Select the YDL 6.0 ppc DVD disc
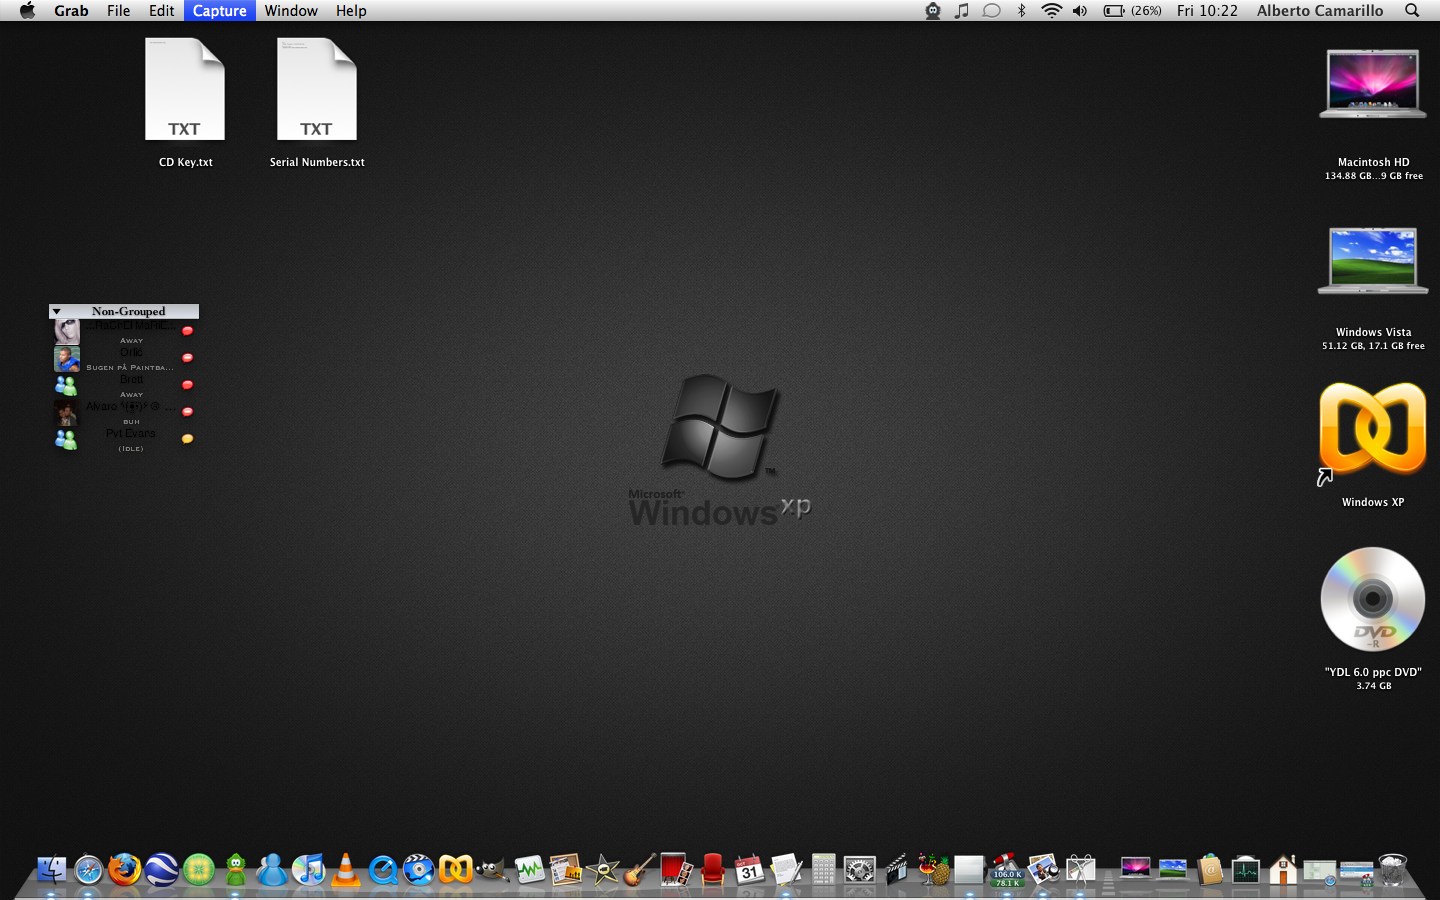 [1373, 600]
